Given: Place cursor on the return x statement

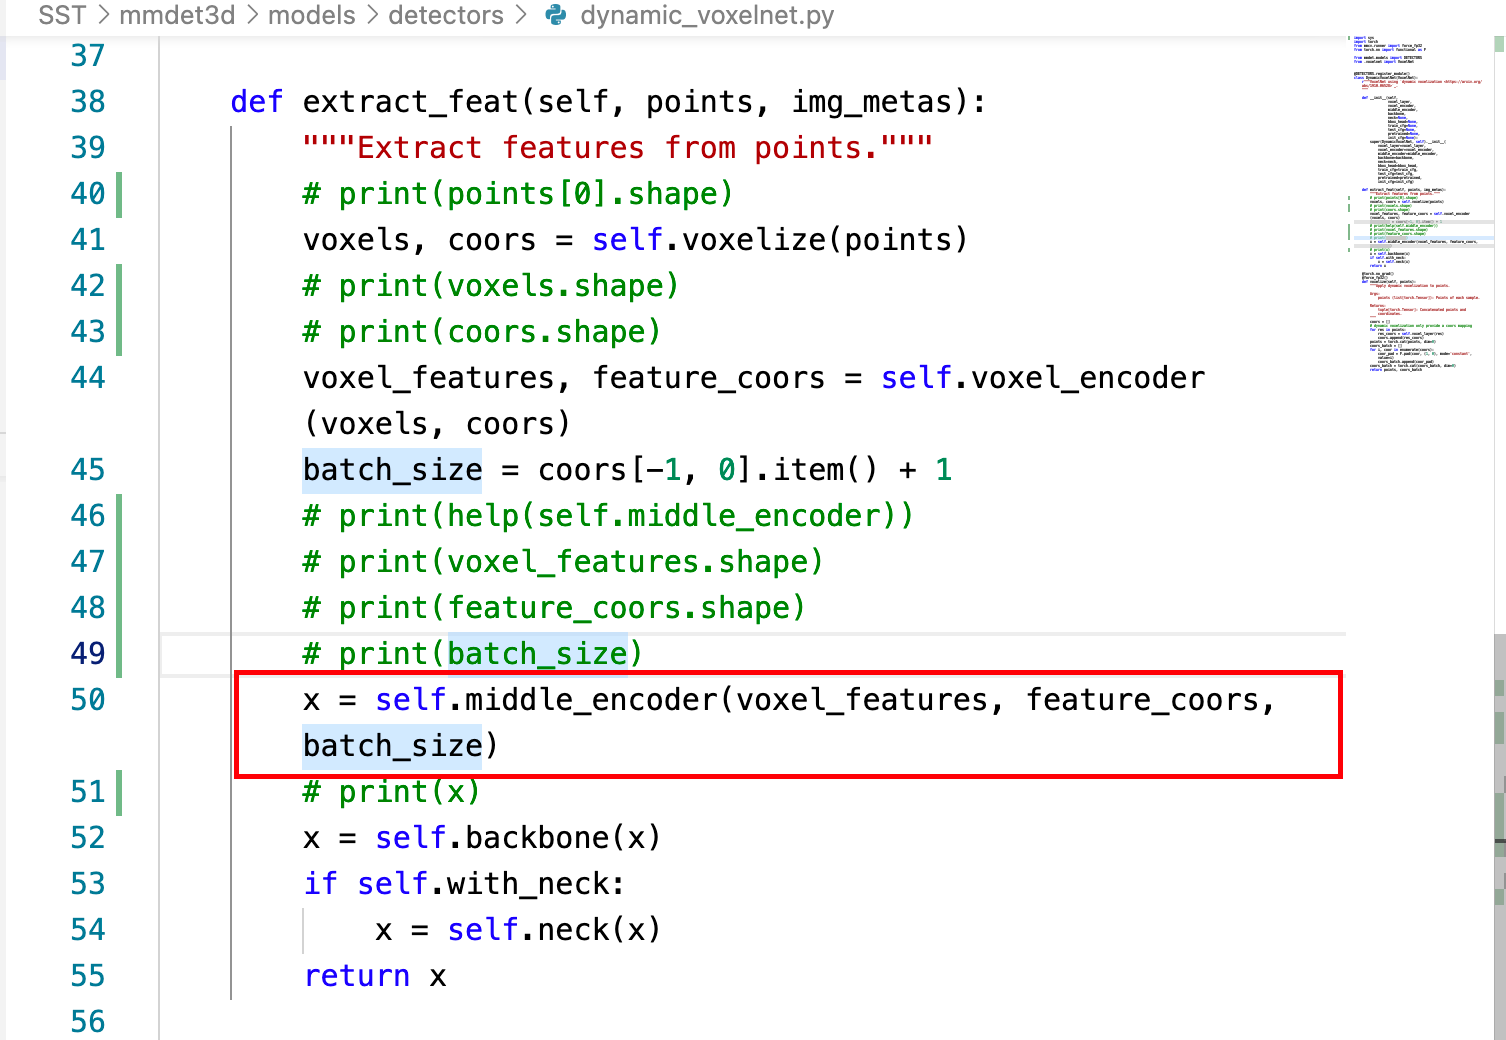Looking at the screenshot, I should 375,975.
